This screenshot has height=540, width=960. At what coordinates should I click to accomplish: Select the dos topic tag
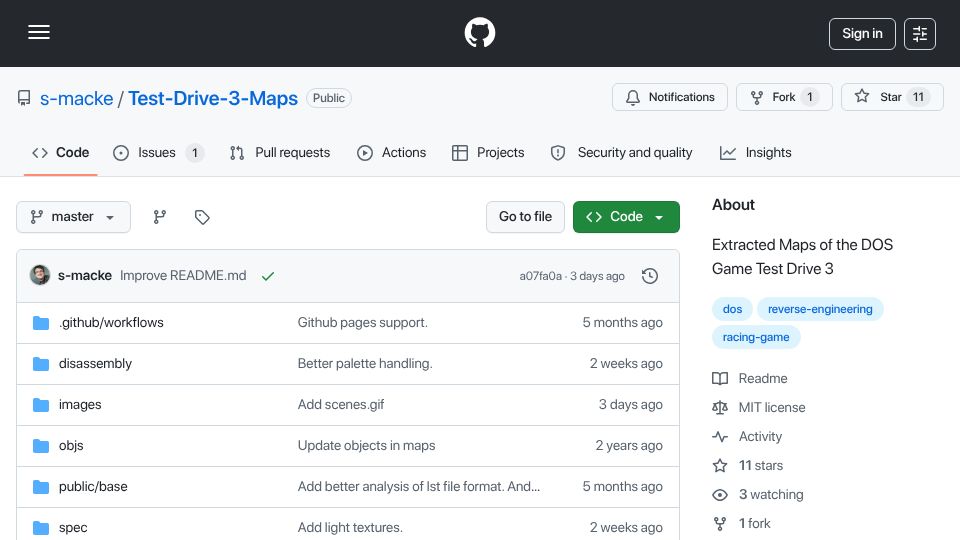pos(732,309)
